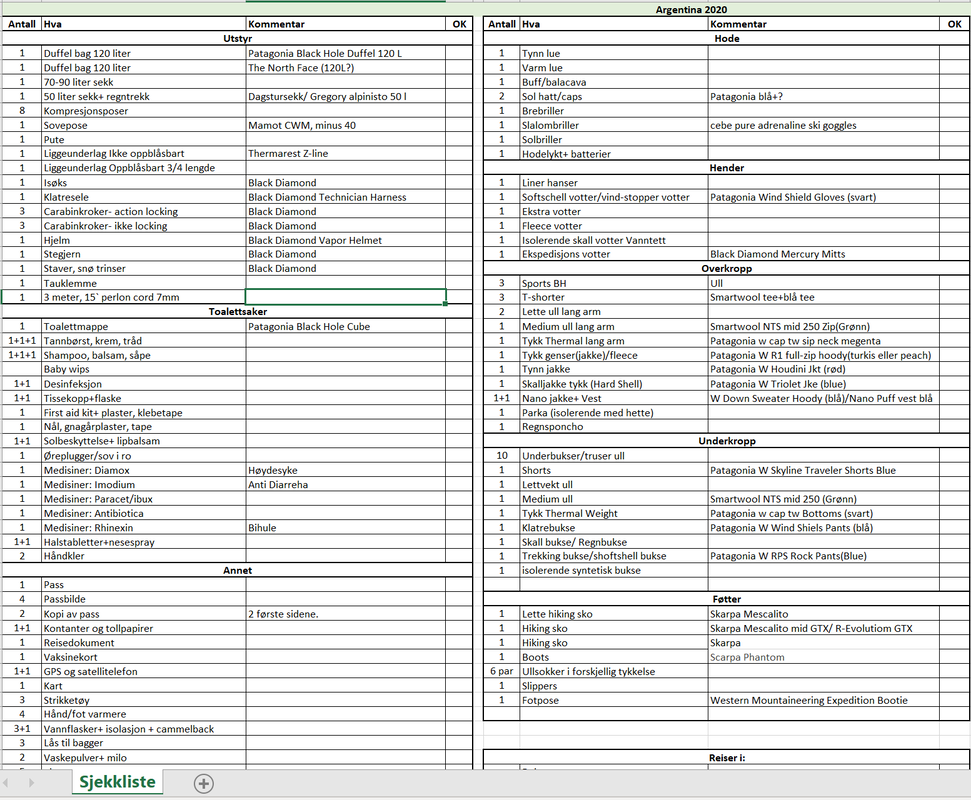Select the Hender section header
The image size is (971, 800).
pos(726,168)
